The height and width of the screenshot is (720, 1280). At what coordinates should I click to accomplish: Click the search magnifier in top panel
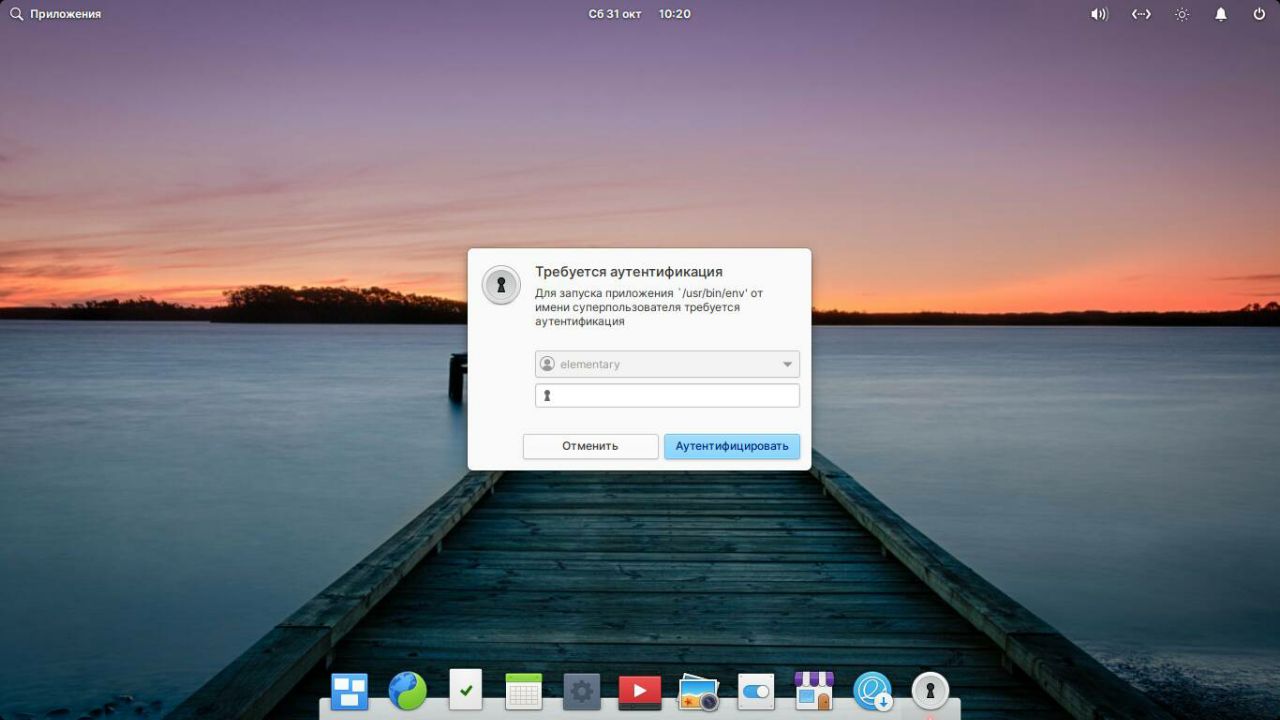tap(16, 14)
